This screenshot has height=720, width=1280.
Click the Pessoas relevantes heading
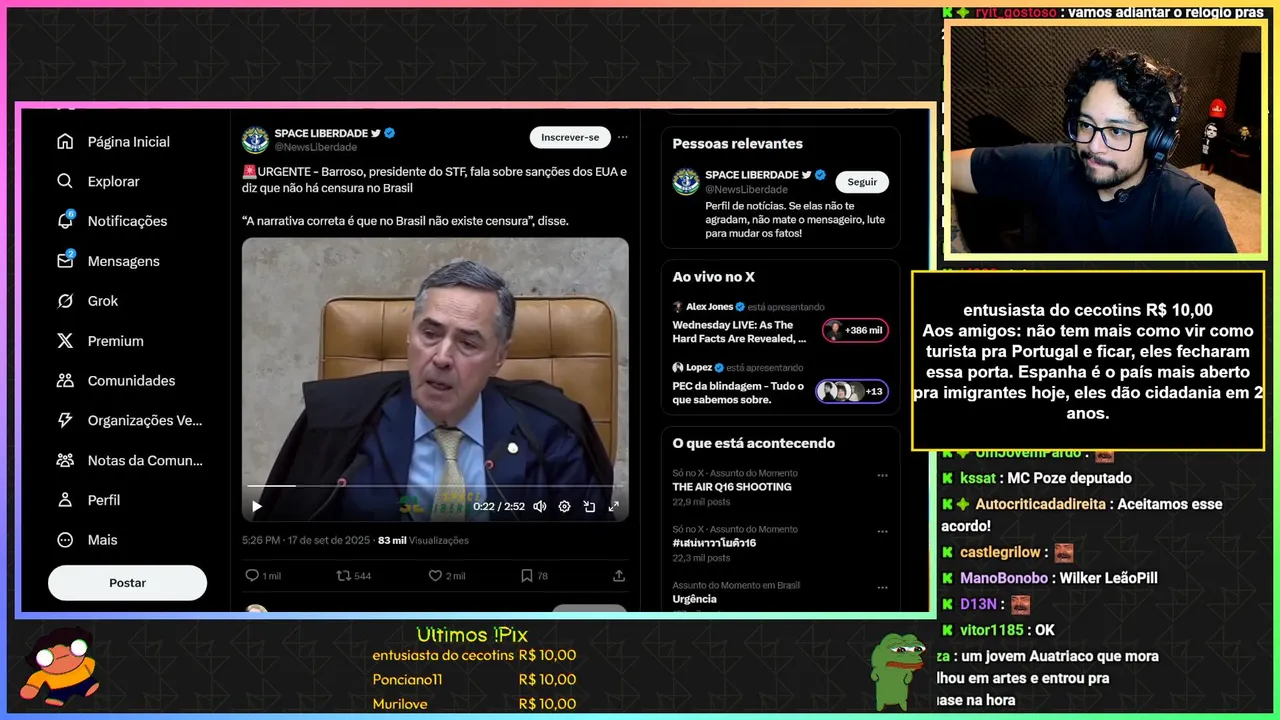point(738,144)
